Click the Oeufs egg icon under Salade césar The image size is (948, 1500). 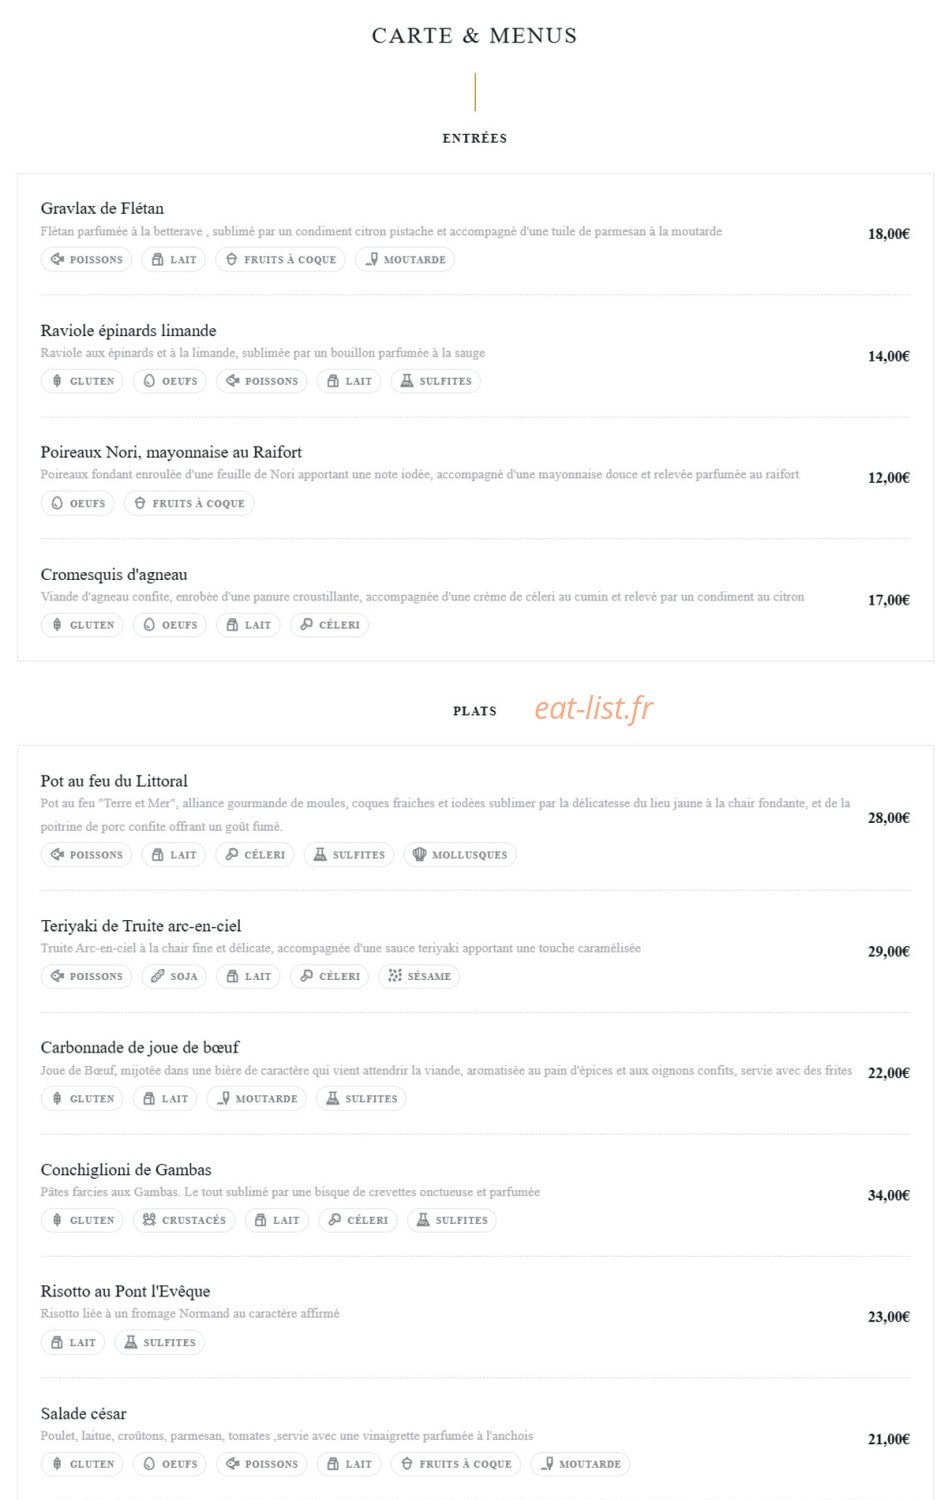(x=149, y=1464)
